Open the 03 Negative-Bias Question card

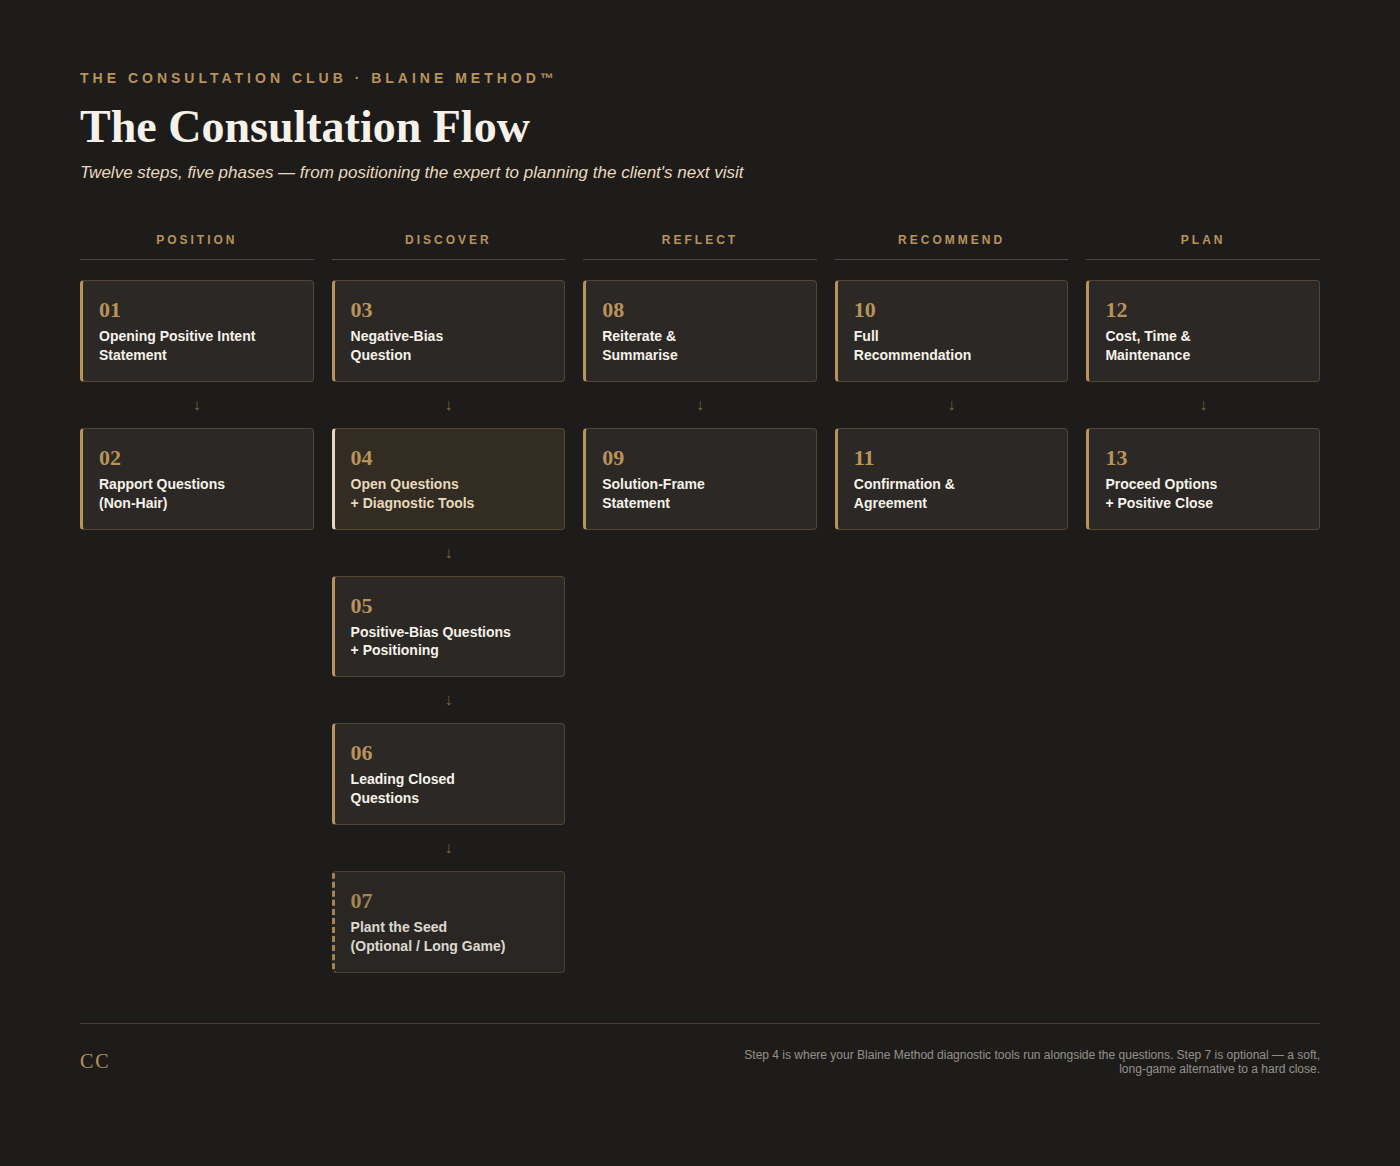pos(448,331)
